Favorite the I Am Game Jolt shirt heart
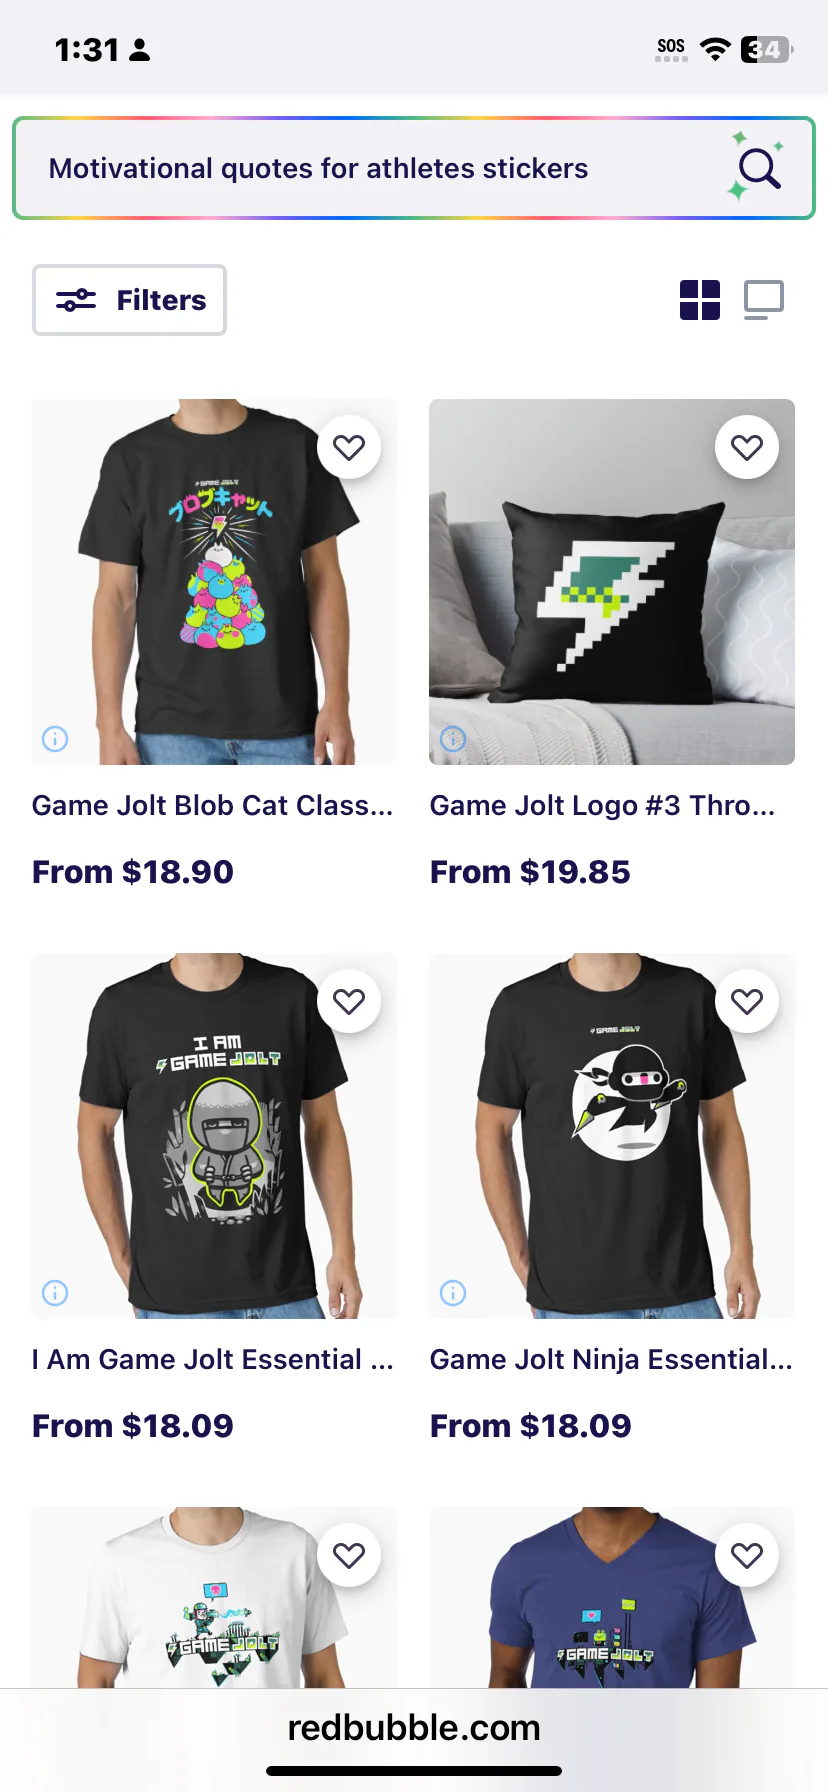 pyautogui.click(x=349, y=1001)
